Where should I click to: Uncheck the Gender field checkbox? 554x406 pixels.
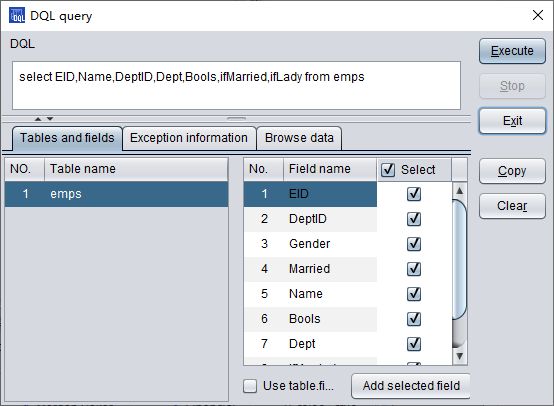pyautogui.click(x=414, y=244)
